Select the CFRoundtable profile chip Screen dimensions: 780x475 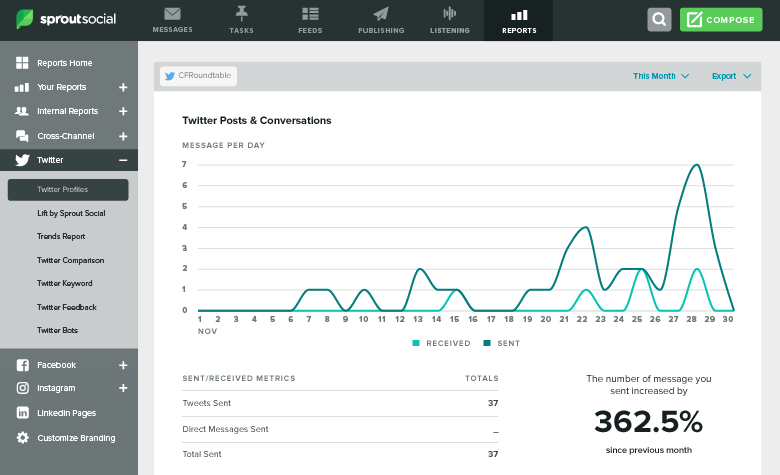point(198,76)
